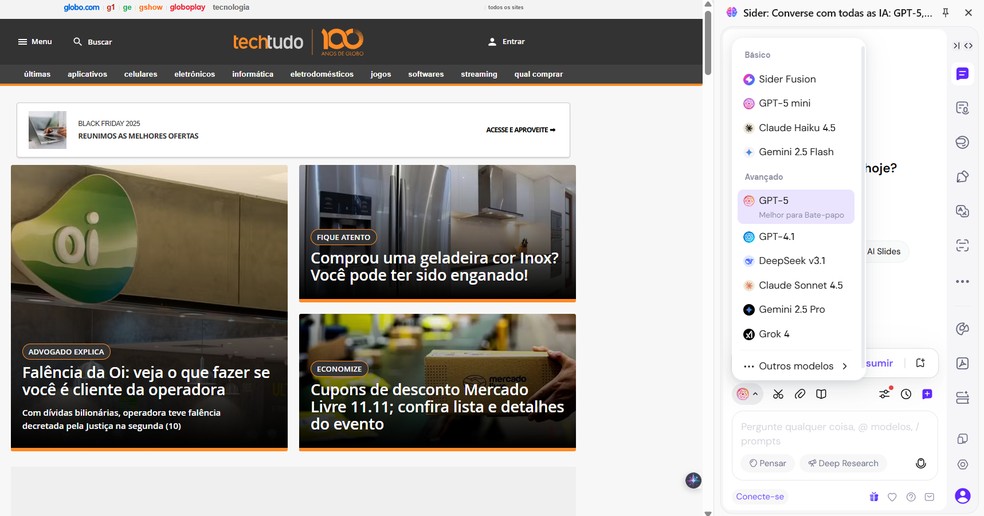Start a new chat with purple plus icon
This screenshot has width=984, height=516.
pos(927,394)
